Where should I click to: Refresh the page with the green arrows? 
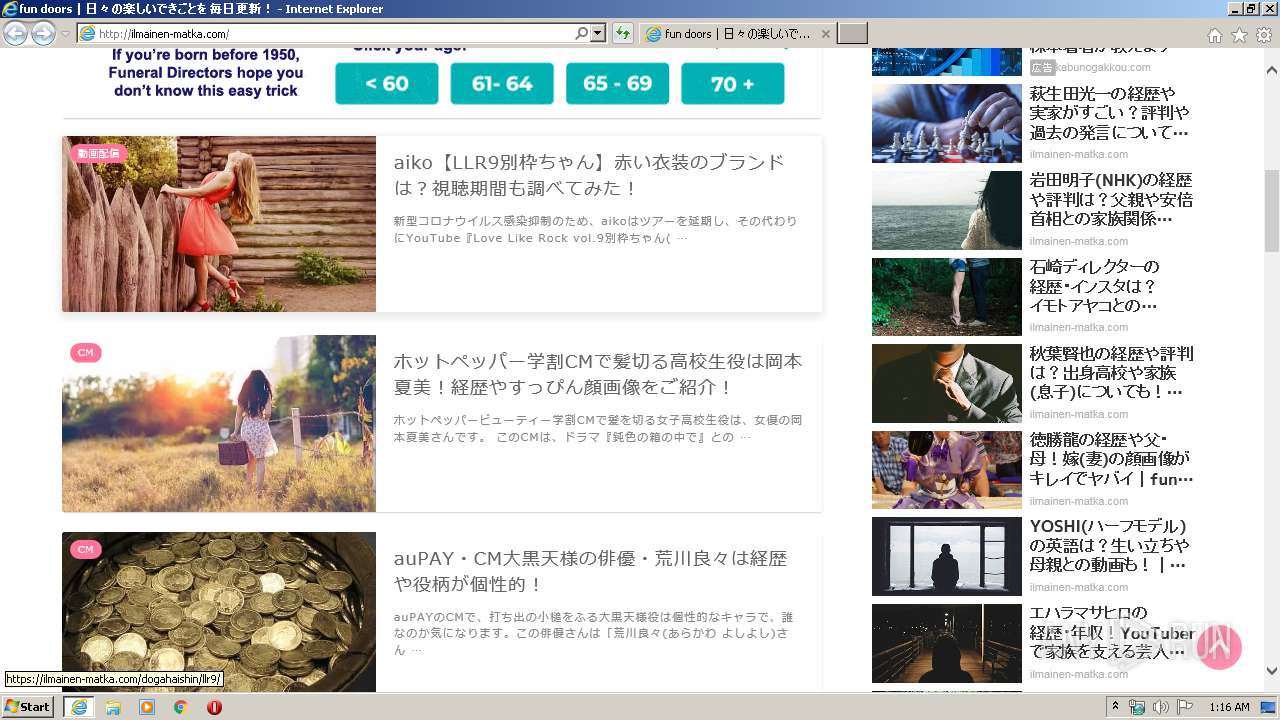point(623,33)
